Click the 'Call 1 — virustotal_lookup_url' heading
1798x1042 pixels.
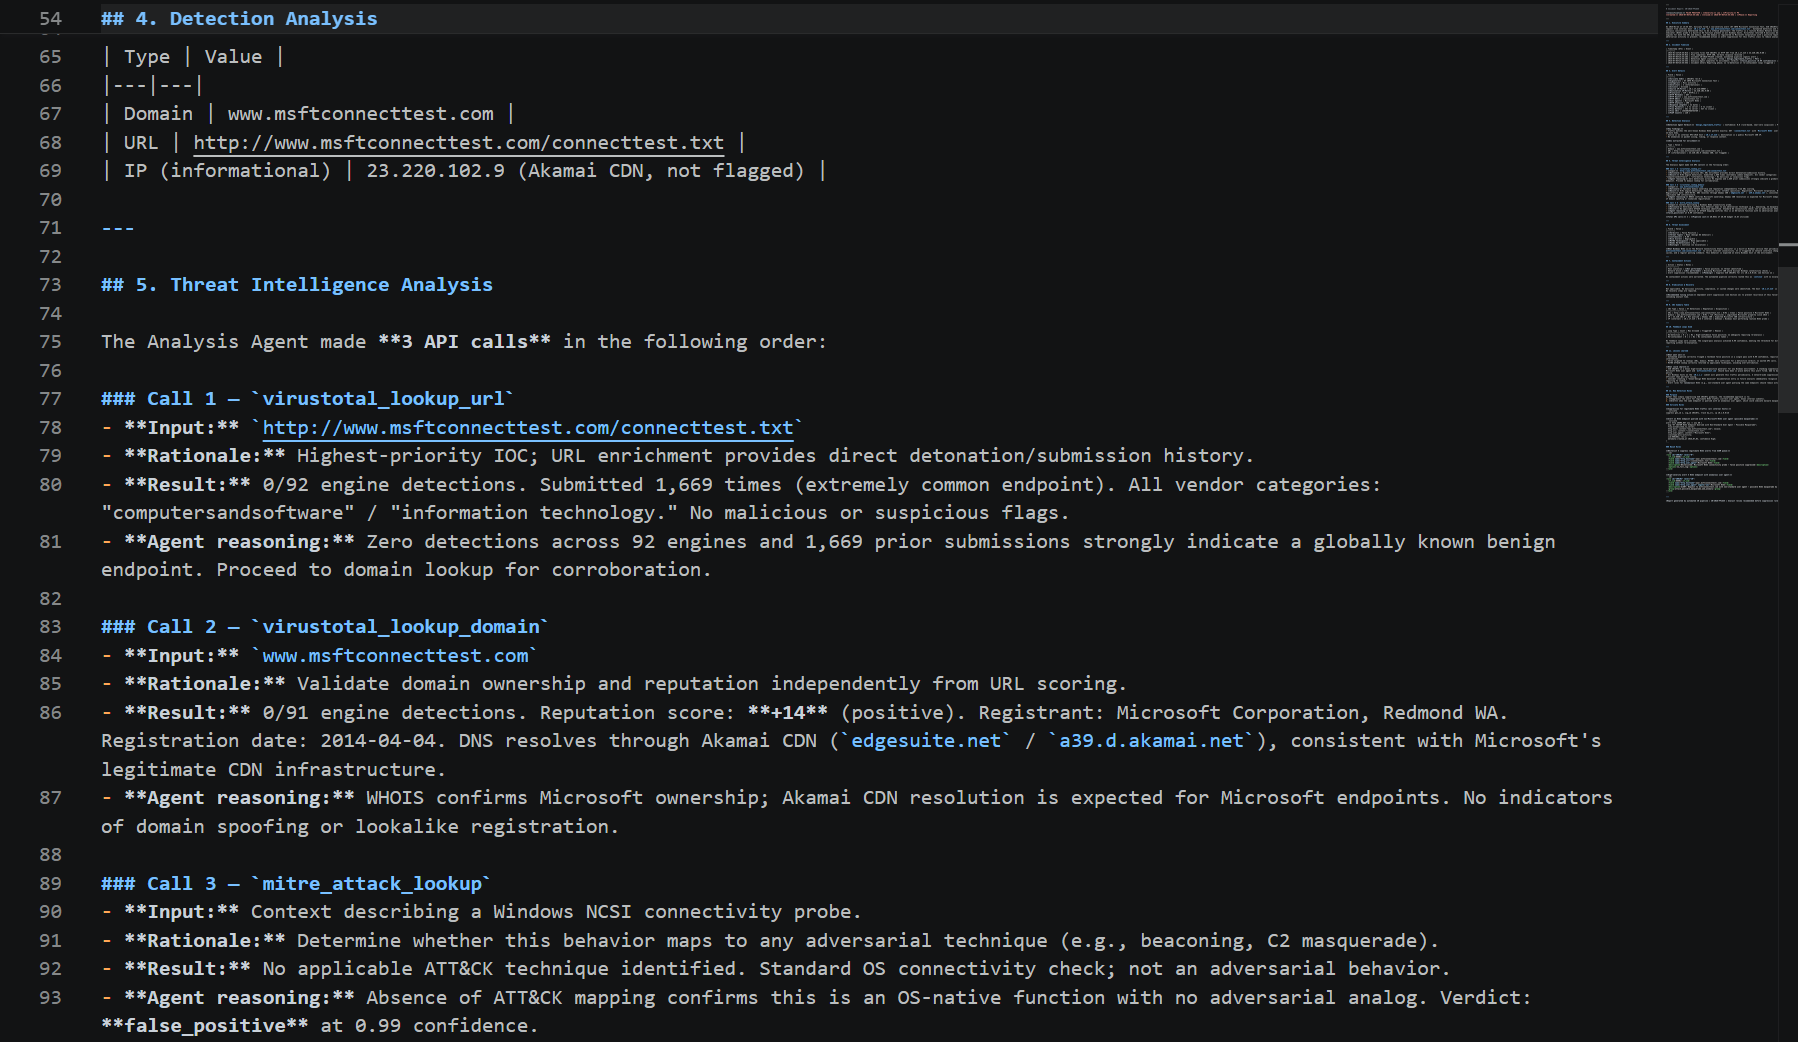[x=307, y=399]
